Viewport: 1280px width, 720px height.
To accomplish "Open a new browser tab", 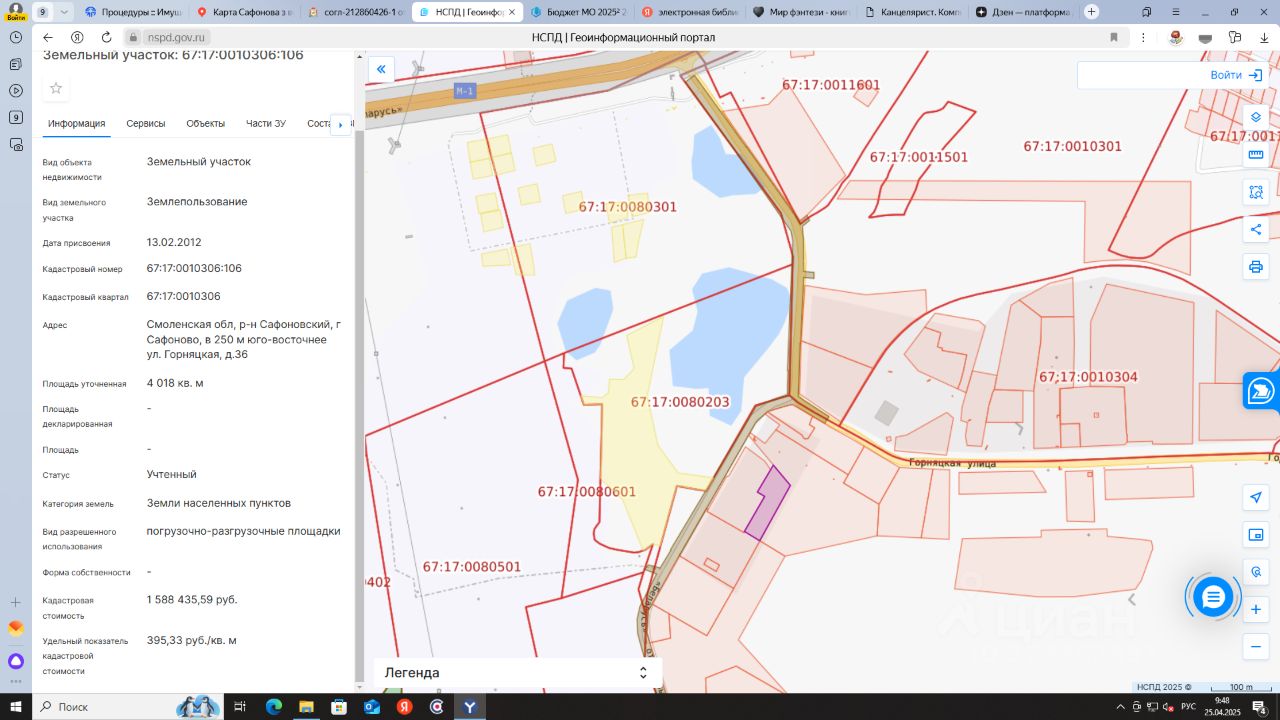I will 1091,12.
